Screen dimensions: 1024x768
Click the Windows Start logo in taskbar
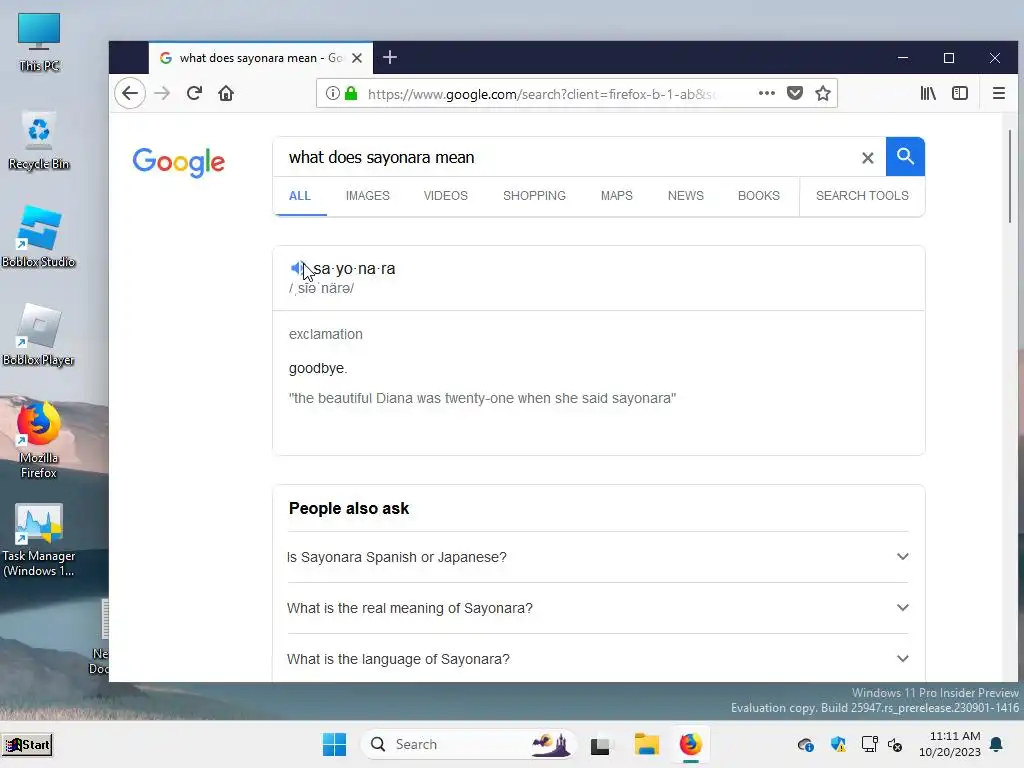334,744
